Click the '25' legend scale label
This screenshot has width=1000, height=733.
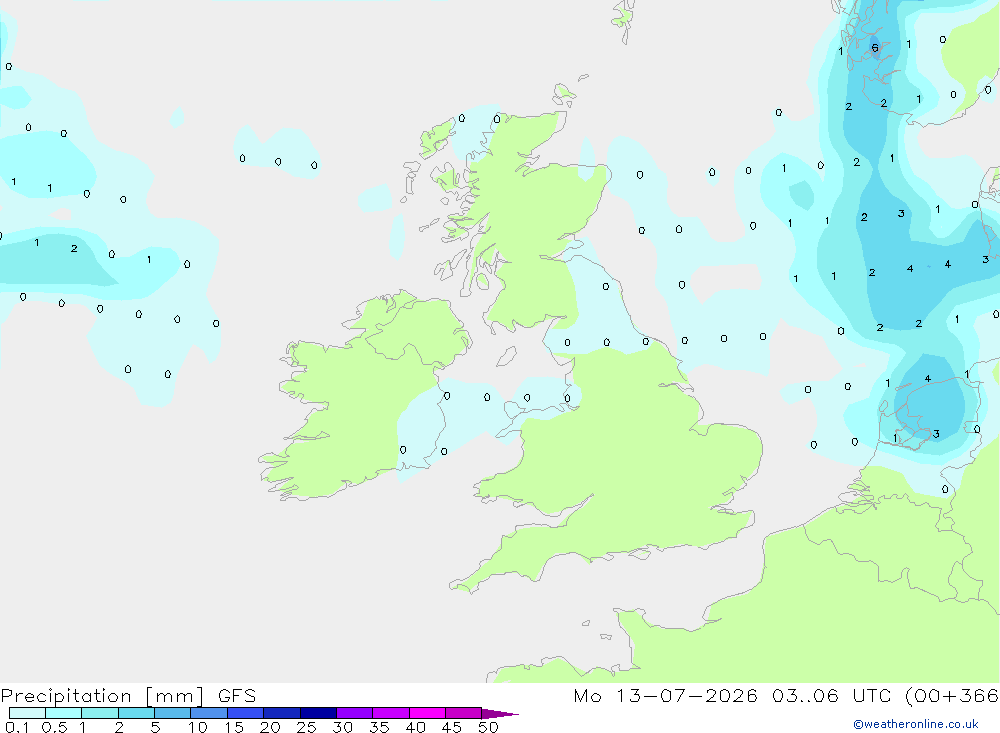click(306, 727)
